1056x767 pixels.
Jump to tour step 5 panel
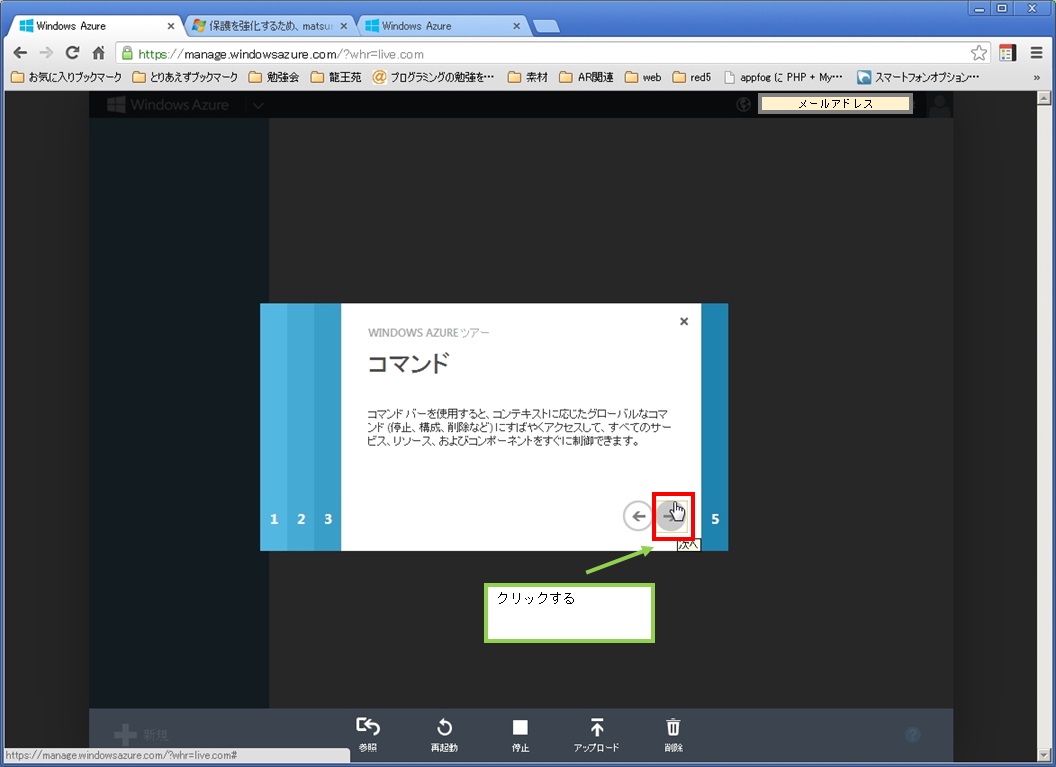click(x=715, y=427)
